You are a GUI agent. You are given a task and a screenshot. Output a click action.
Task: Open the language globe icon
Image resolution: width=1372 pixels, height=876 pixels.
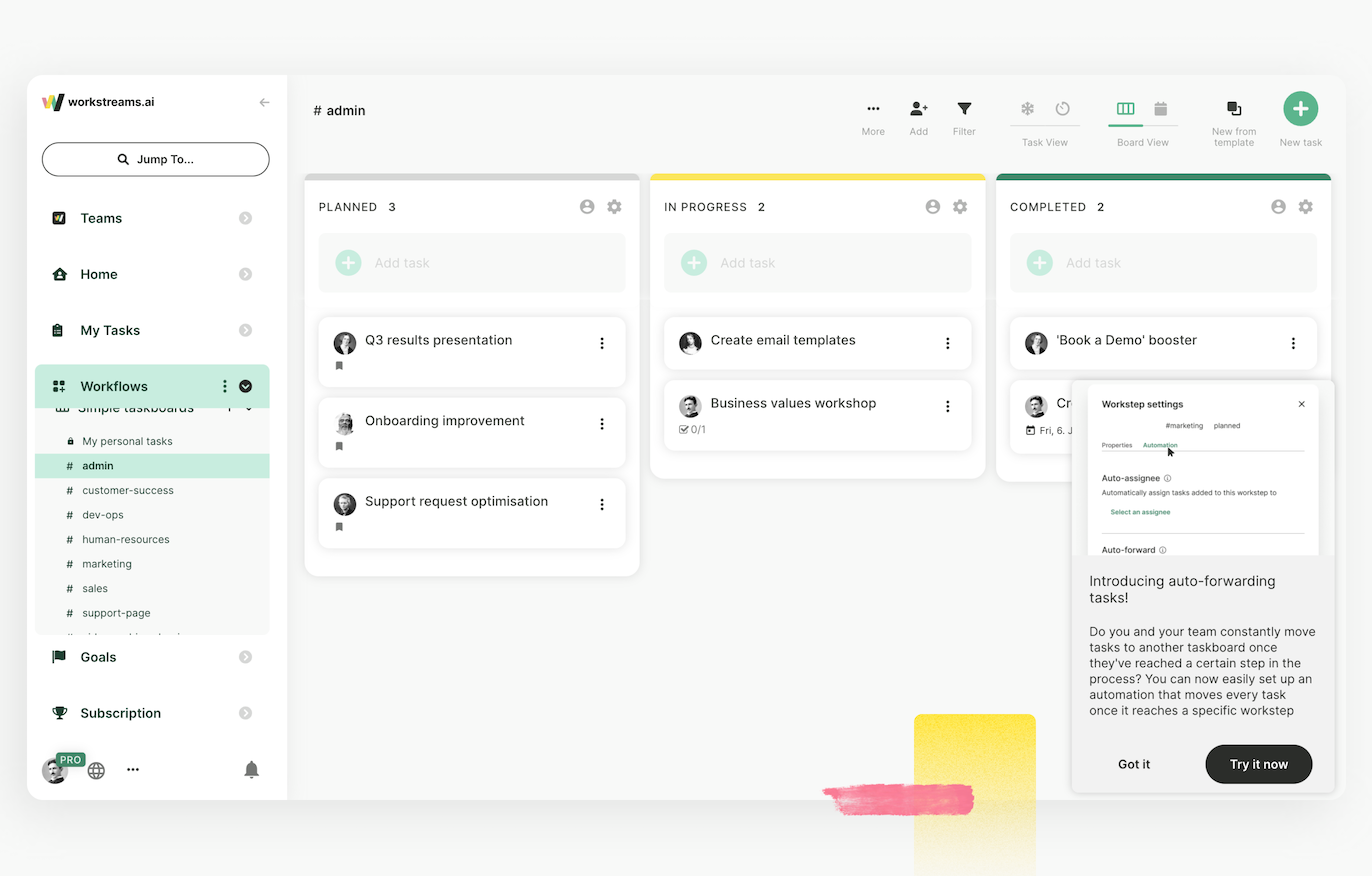pos(96,770)
